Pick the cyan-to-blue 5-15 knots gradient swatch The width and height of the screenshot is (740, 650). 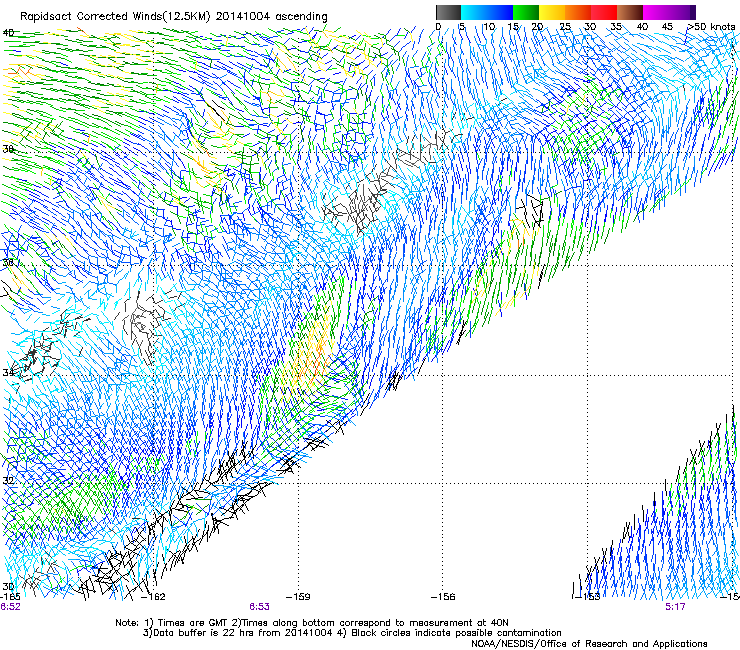(x=487, y=12)
